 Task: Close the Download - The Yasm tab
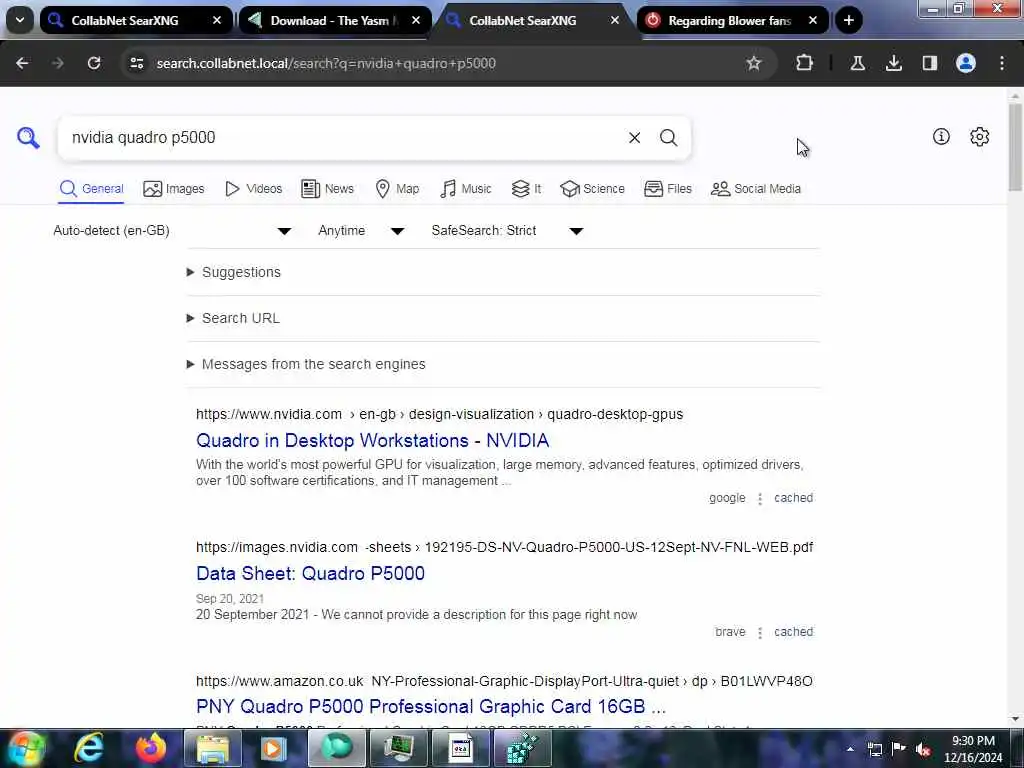pyautogui.click(x=416, y=20)
